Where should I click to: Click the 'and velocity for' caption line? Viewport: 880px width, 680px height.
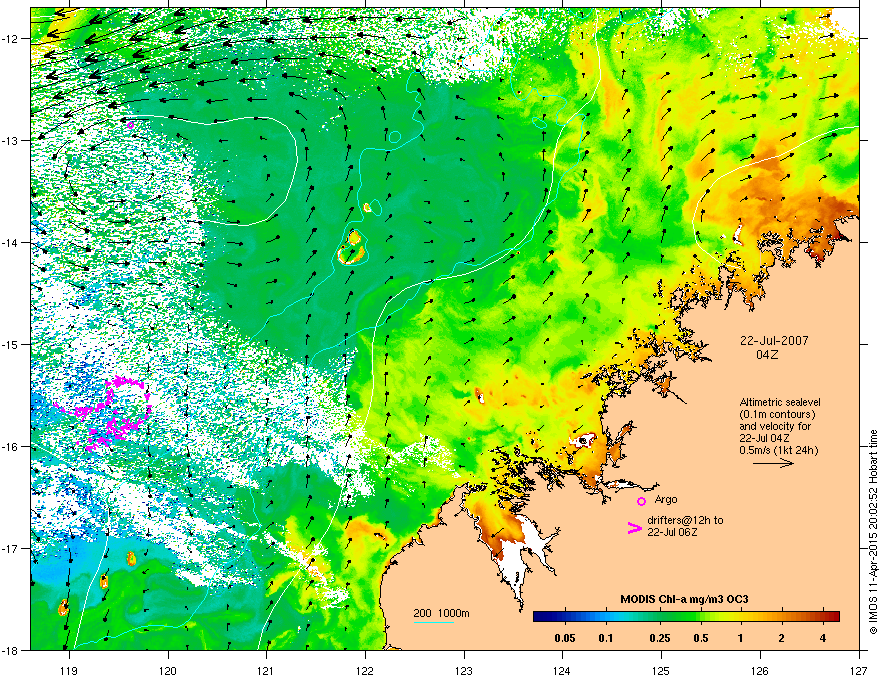point(775,426)
